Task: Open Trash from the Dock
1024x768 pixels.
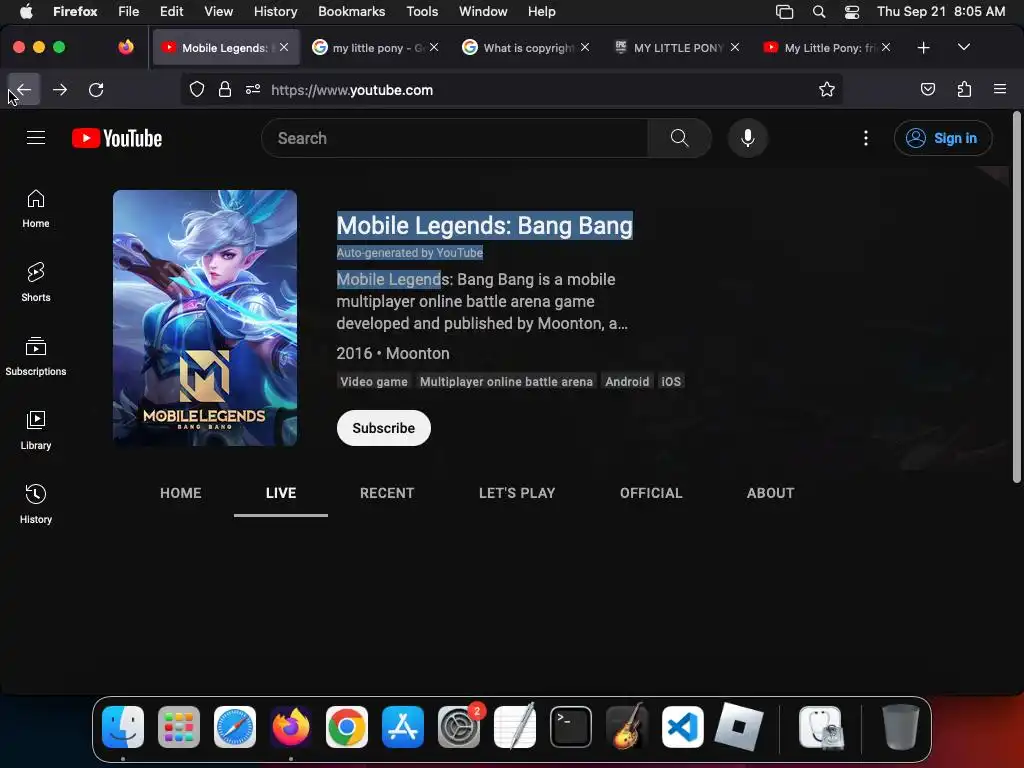Action: click(901, 727)
